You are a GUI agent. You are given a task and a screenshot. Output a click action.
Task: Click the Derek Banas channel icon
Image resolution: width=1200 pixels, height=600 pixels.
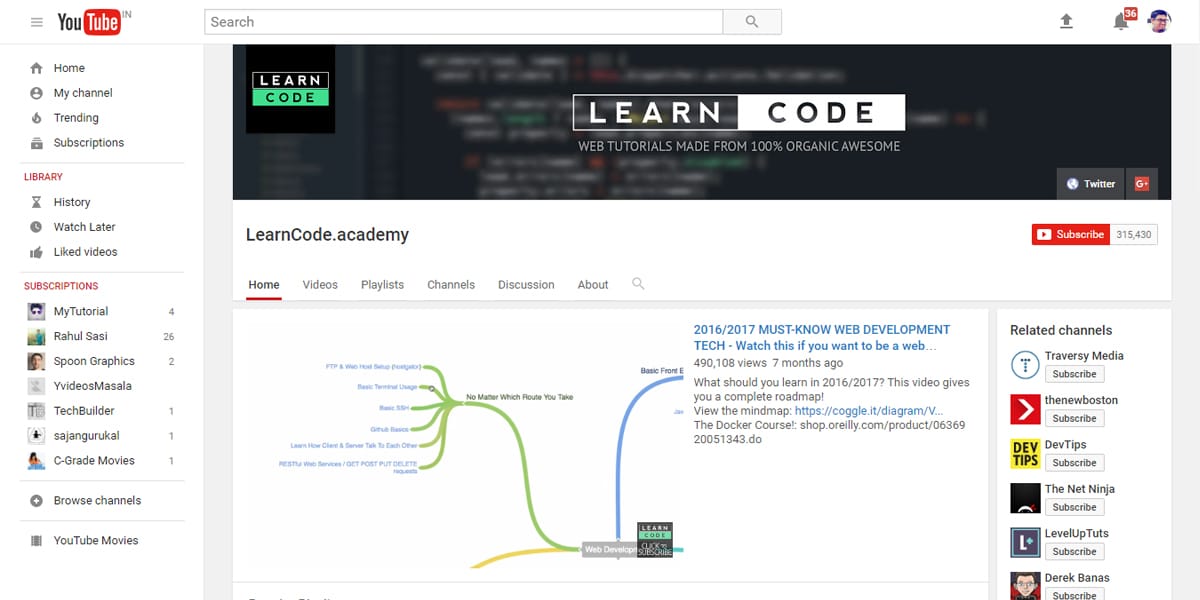1025,586
